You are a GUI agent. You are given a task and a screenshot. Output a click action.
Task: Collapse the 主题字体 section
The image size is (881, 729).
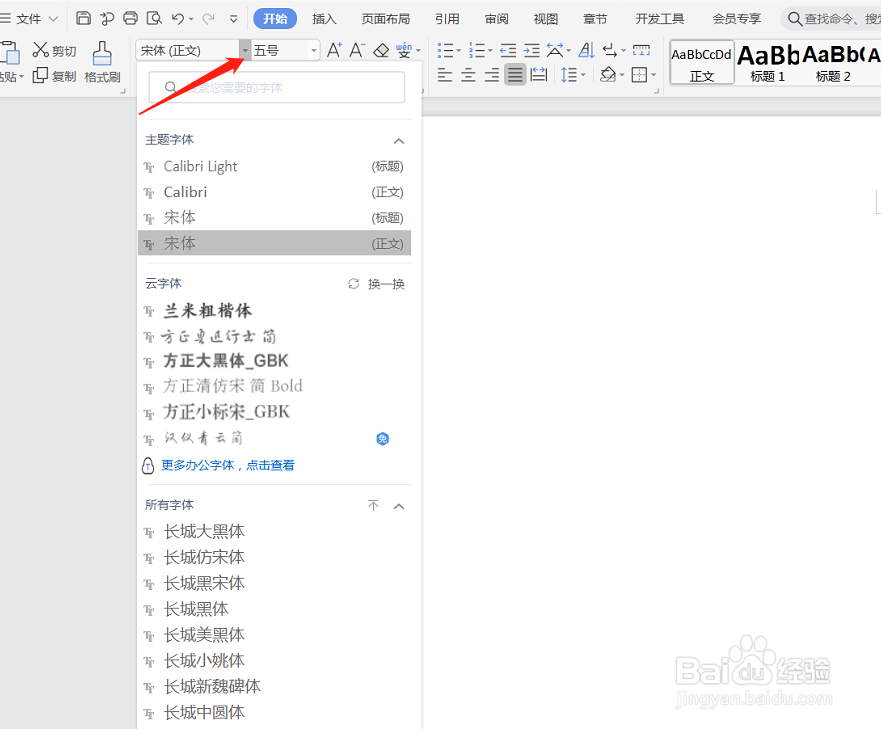pyautogui.click(x=398, y=140)
